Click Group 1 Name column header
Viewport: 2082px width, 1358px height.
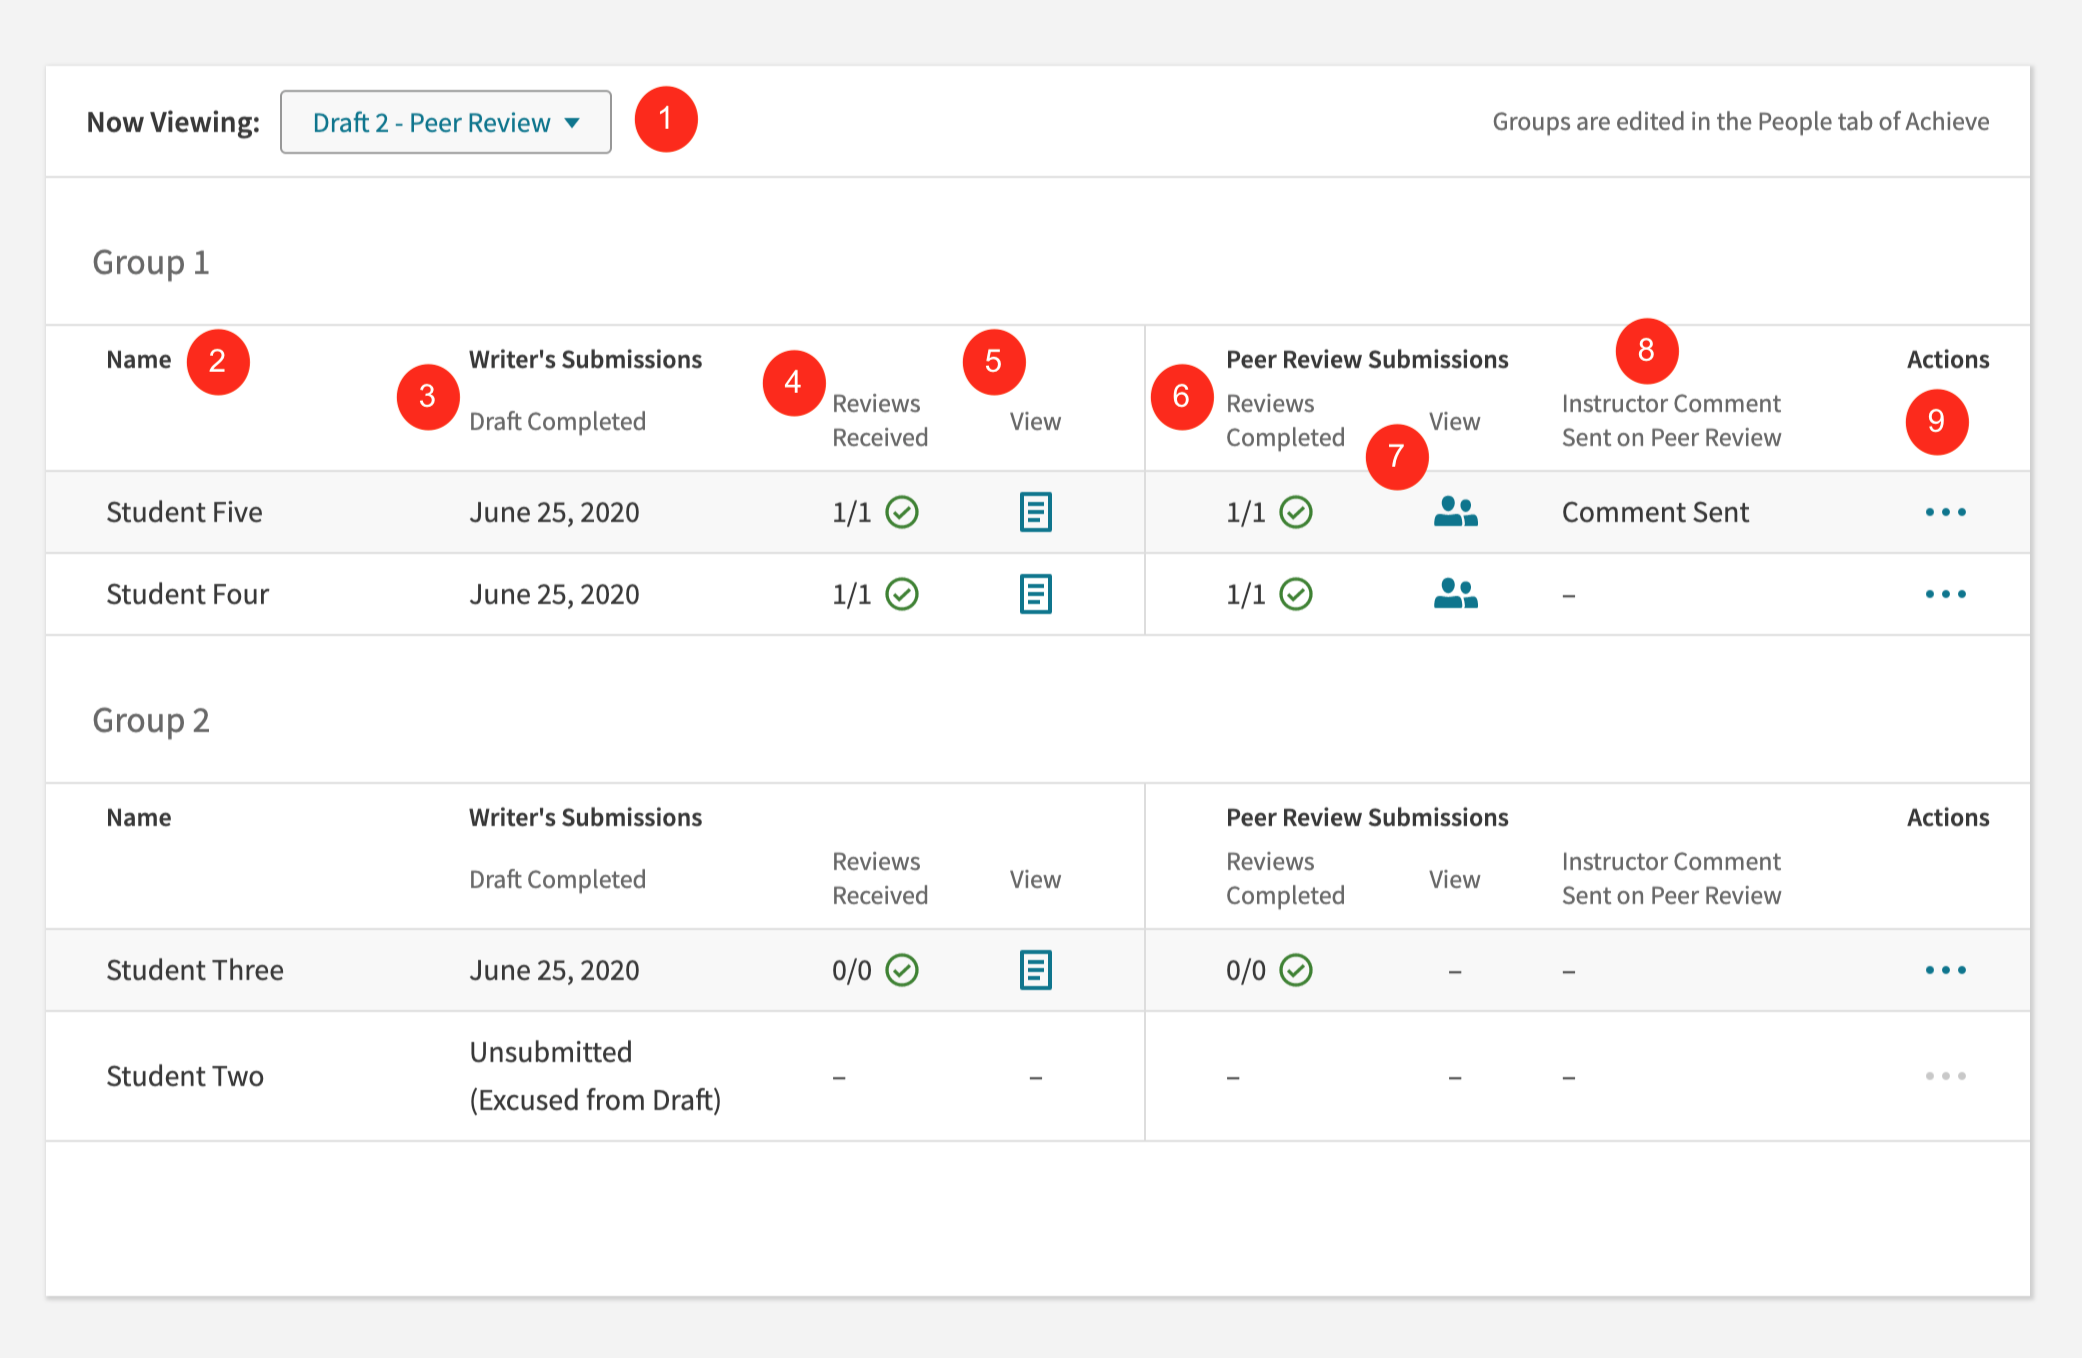[139, 360]
